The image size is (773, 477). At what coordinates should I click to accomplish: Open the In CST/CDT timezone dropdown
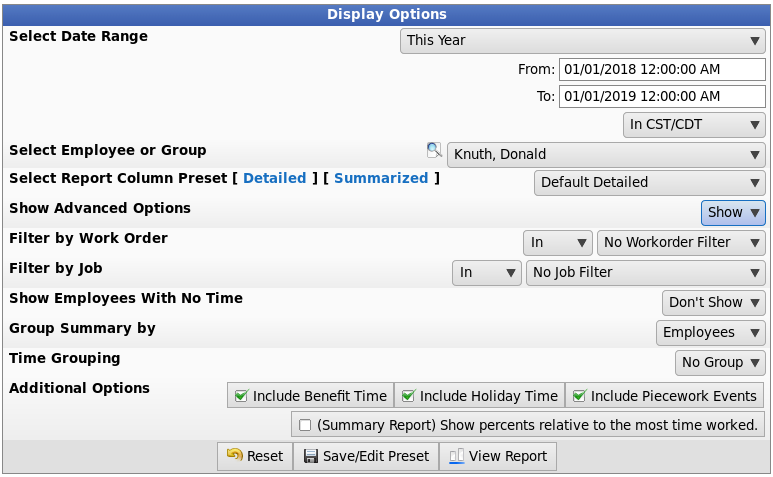coord(694,125)
